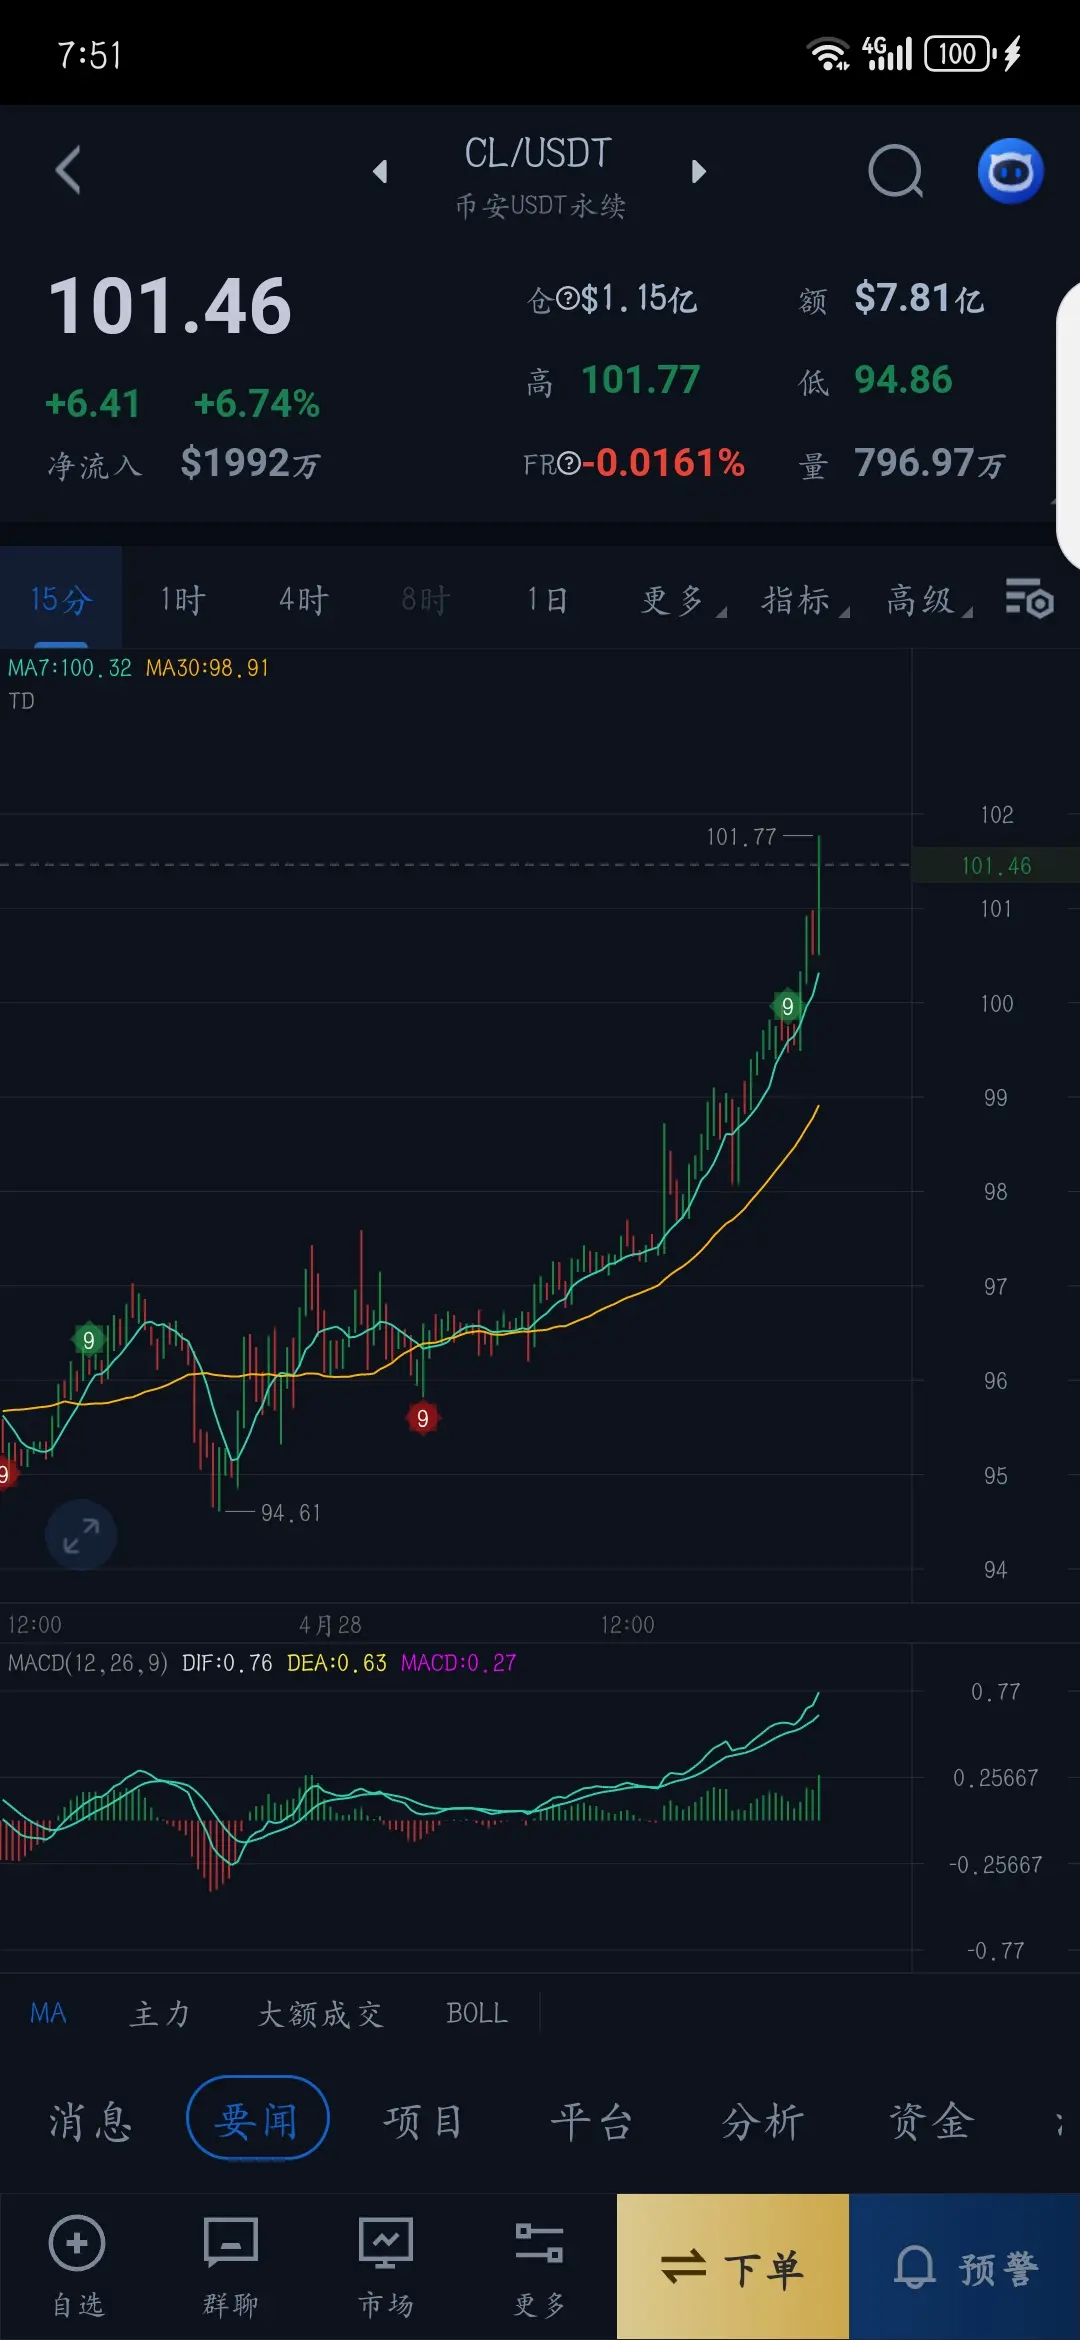1080x2340 pixels.
Task: Expand chart to fullscreen
Action: pyautogui.click(x=81, y=1535)
